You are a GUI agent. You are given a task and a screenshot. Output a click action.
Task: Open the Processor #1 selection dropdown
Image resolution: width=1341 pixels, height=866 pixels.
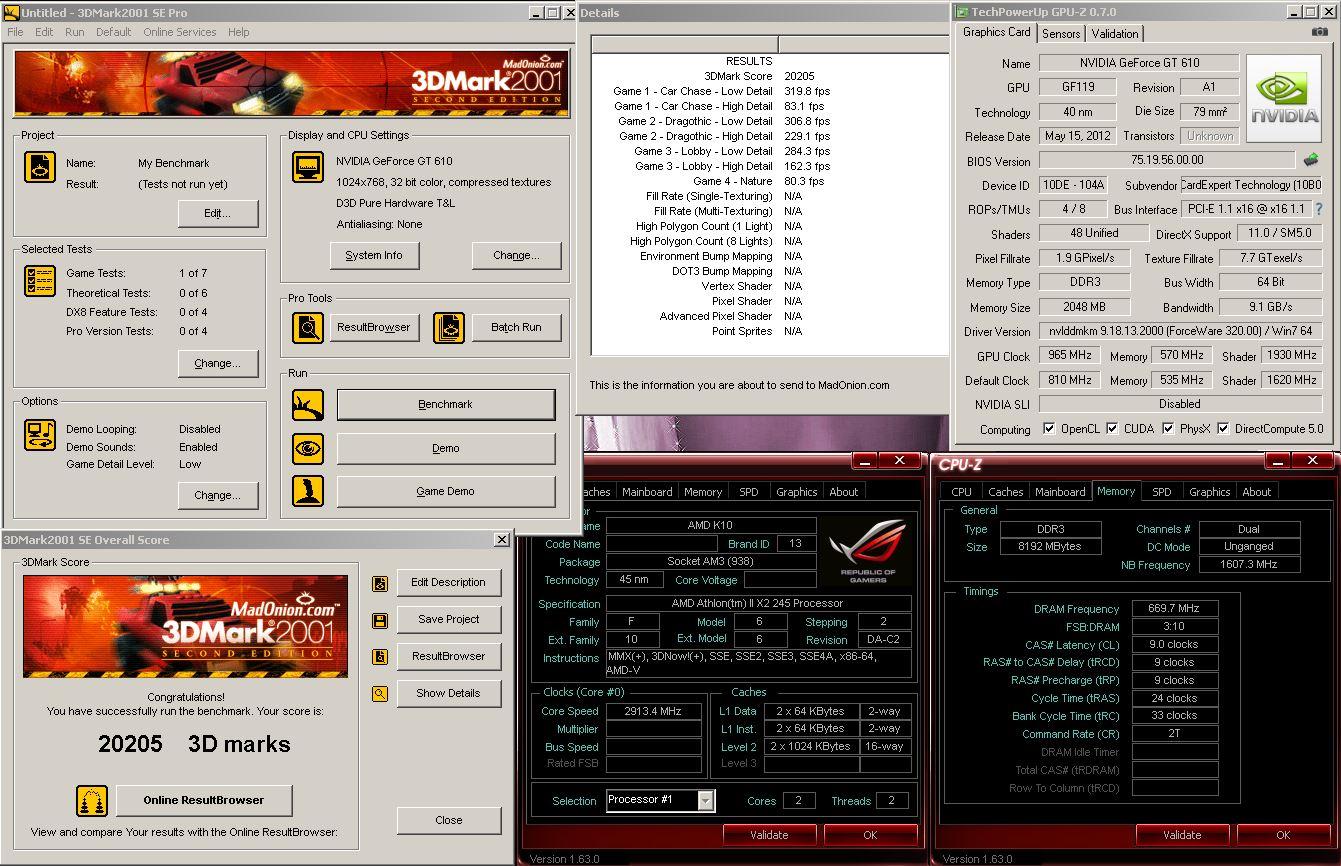[x=706, y=800]
